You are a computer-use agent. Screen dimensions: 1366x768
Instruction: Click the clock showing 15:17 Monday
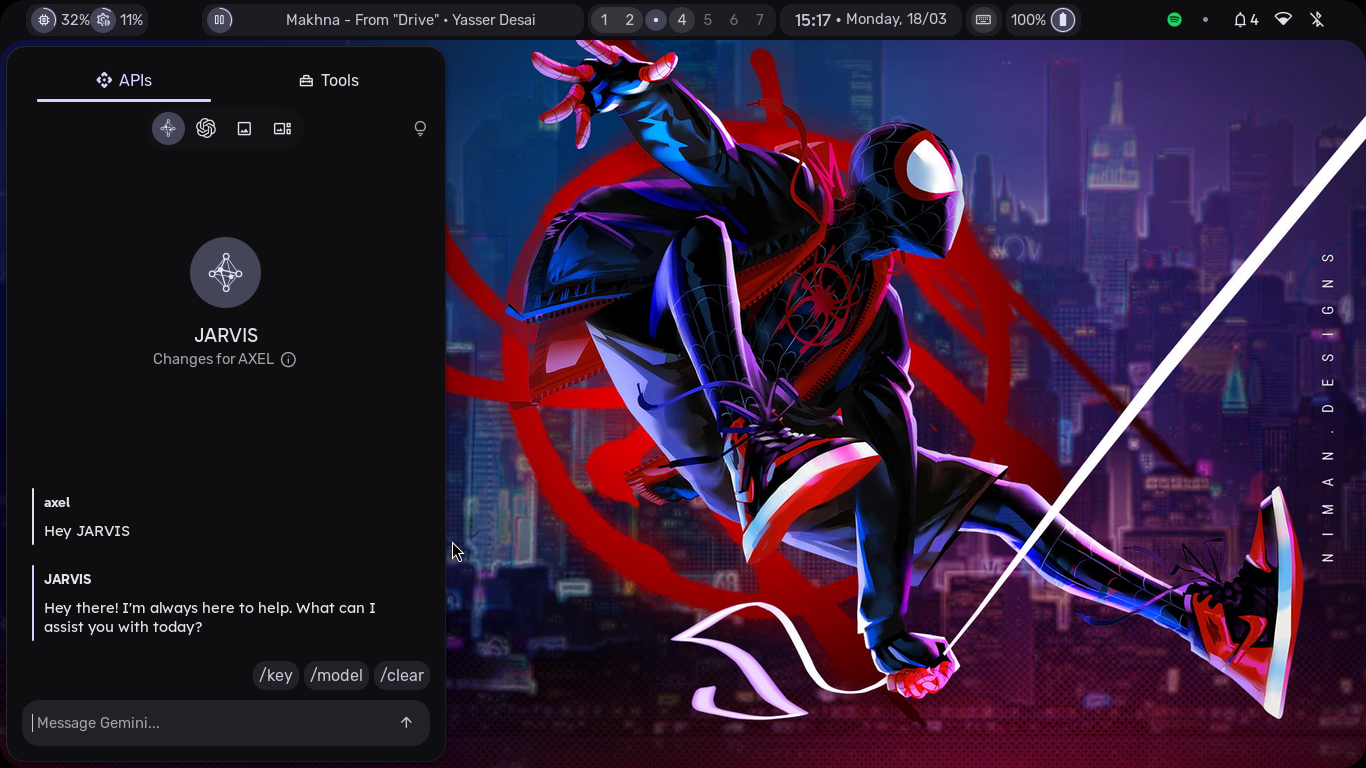871,20
